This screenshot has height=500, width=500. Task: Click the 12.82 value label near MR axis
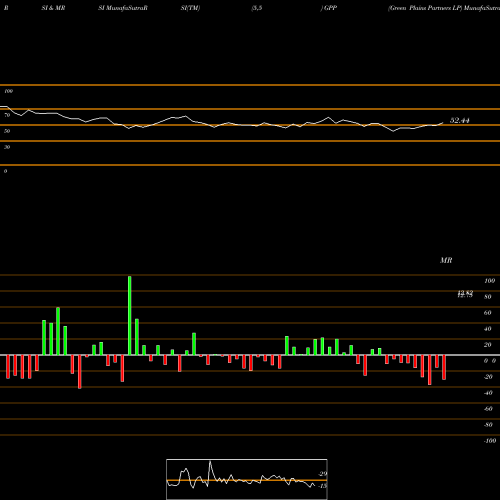465,294
